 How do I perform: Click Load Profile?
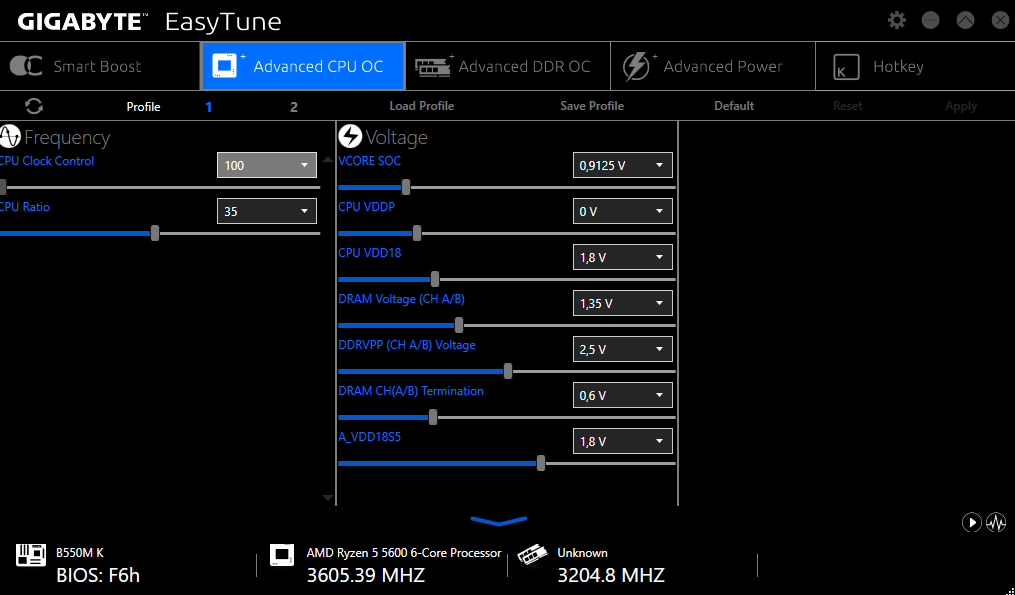click(x=421, y=106)
